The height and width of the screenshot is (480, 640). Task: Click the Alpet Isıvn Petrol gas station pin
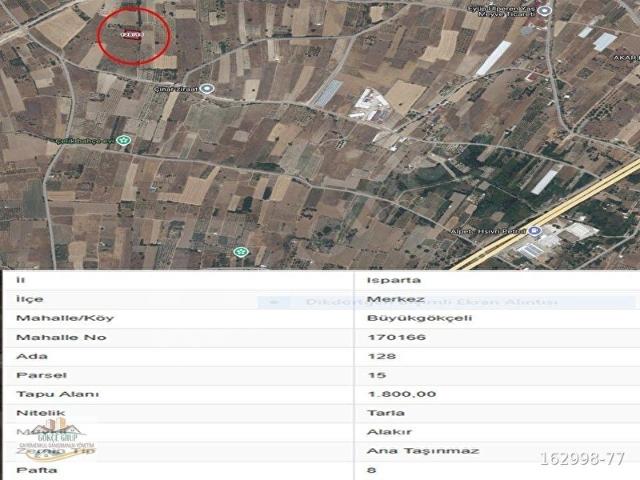[534, 231]
